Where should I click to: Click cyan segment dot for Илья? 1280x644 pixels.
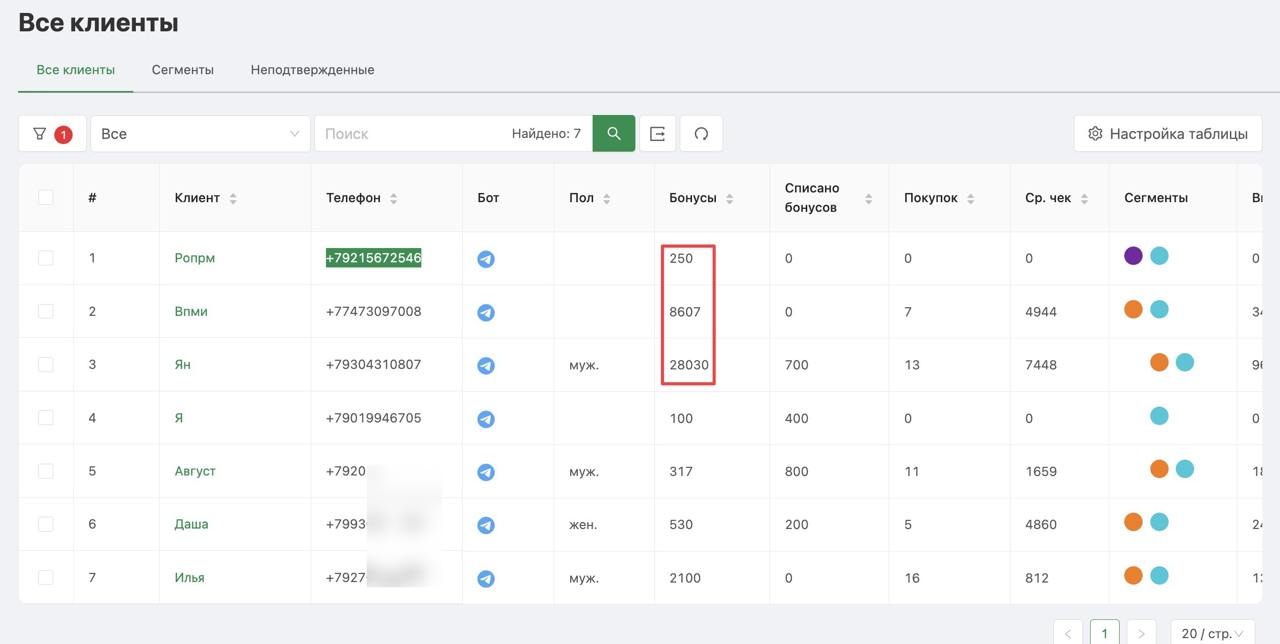coord(1159,575)
